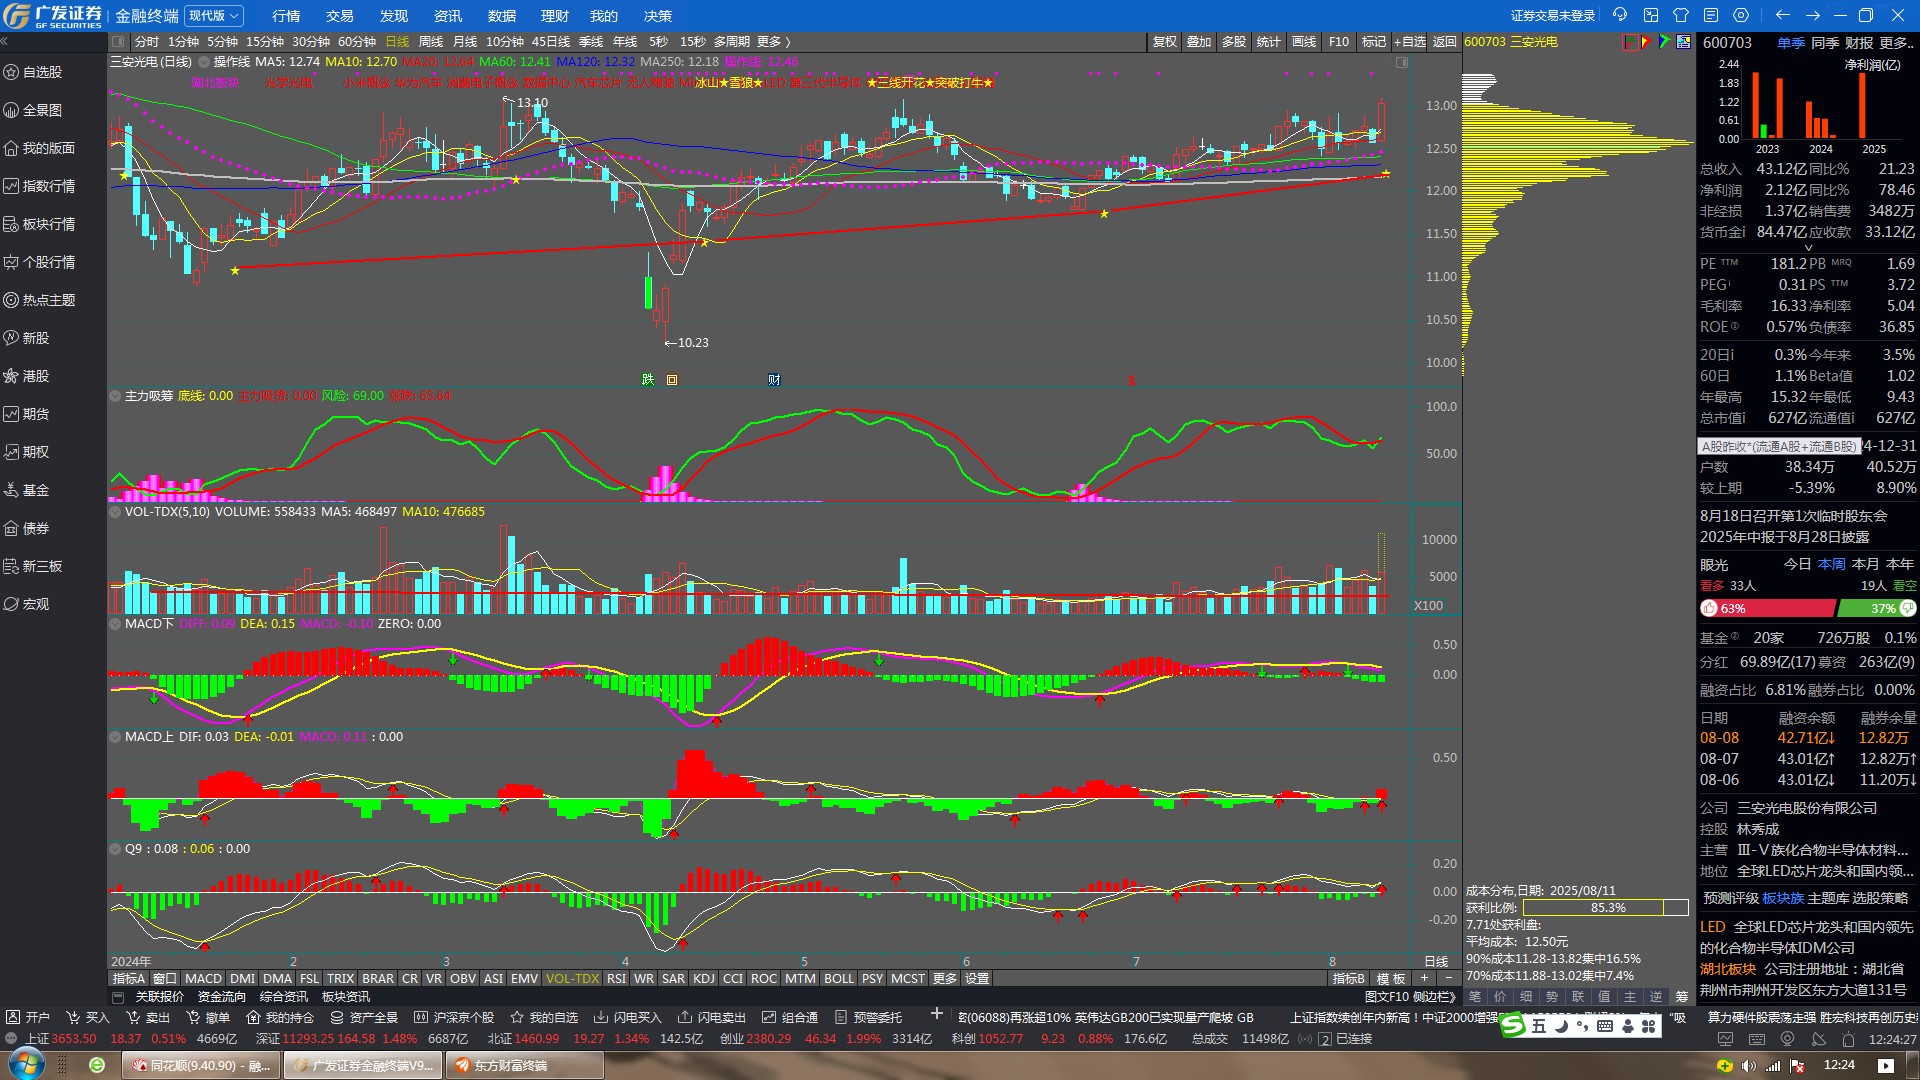This screenshot has width=1920, height=1080.
Task: Switch to the 资金流向 bottom tab
Action: pos(222,997)
